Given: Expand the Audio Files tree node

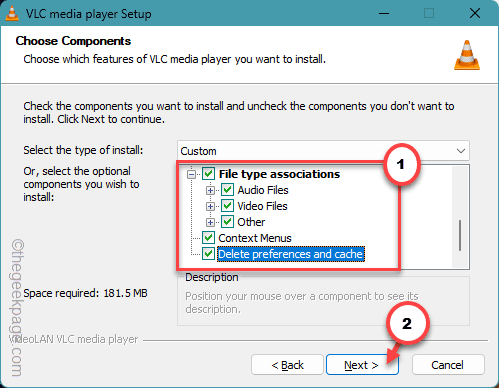Looking at the screenshot, I should point(210,190).
